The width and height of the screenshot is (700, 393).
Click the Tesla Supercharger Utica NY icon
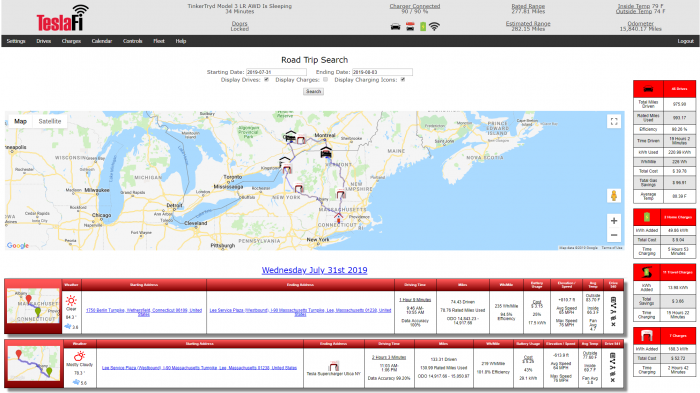point(334,366)
